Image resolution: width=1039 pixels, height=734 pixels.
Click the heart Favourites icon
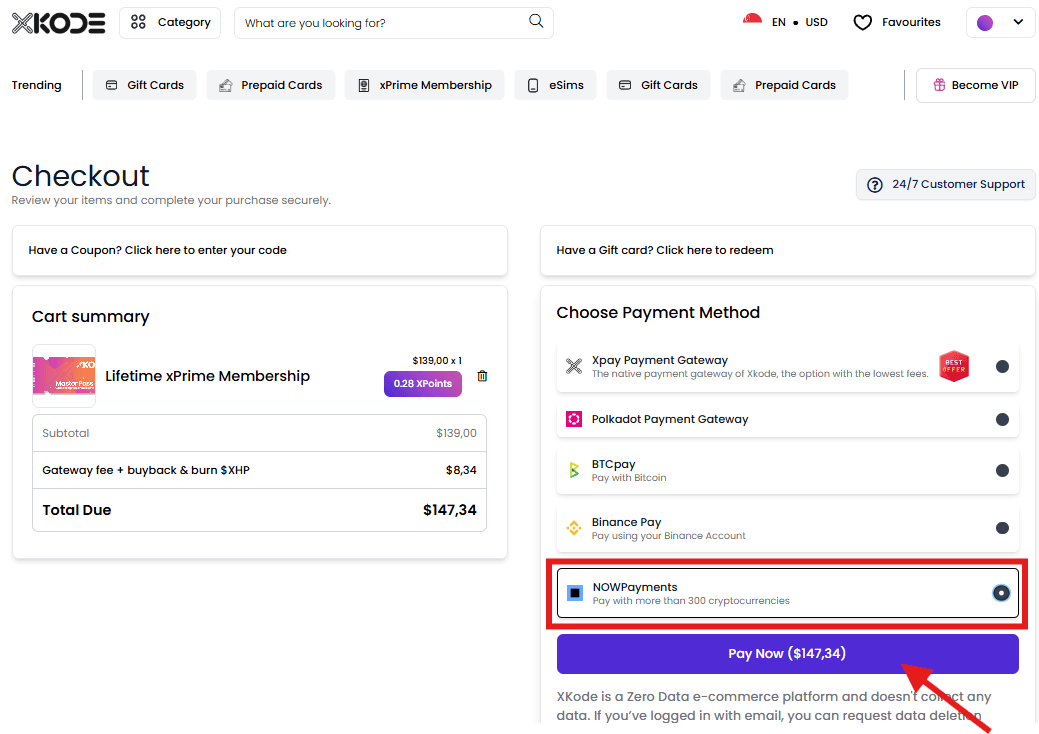tap(862, 23)
